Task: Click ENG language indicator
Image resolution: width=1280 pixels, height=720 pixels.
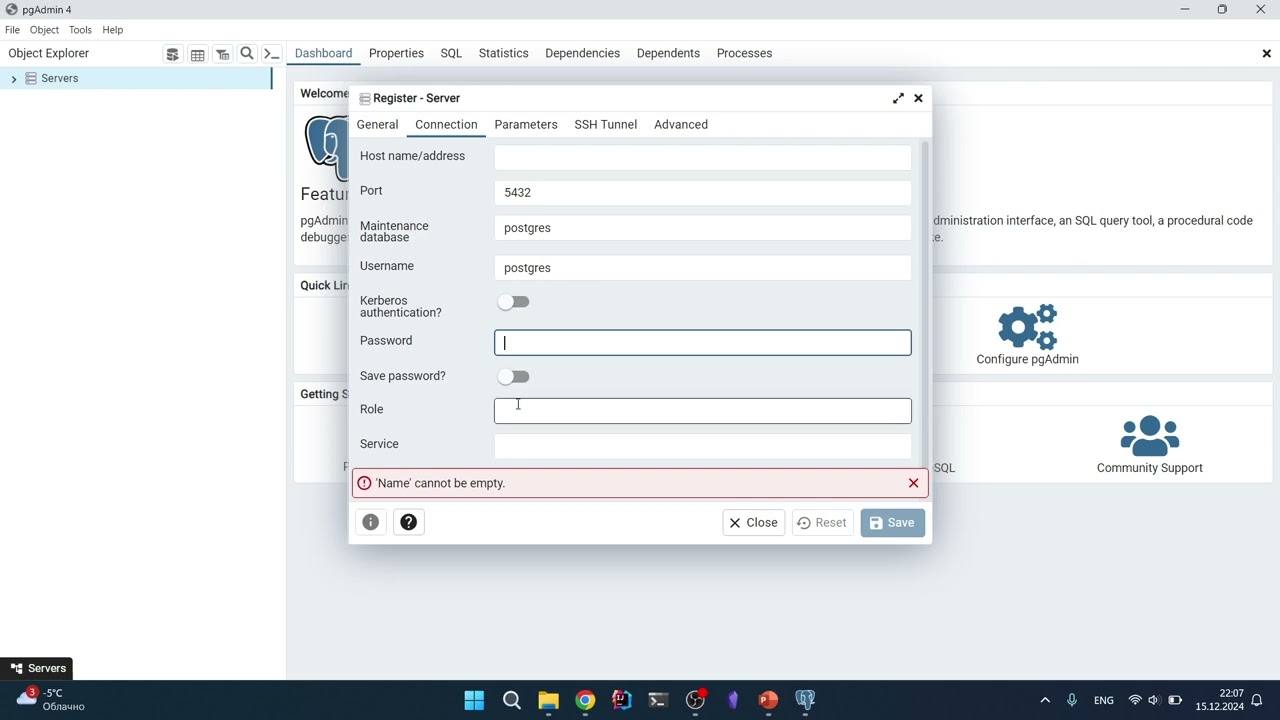Action: tap(1104, 700)
